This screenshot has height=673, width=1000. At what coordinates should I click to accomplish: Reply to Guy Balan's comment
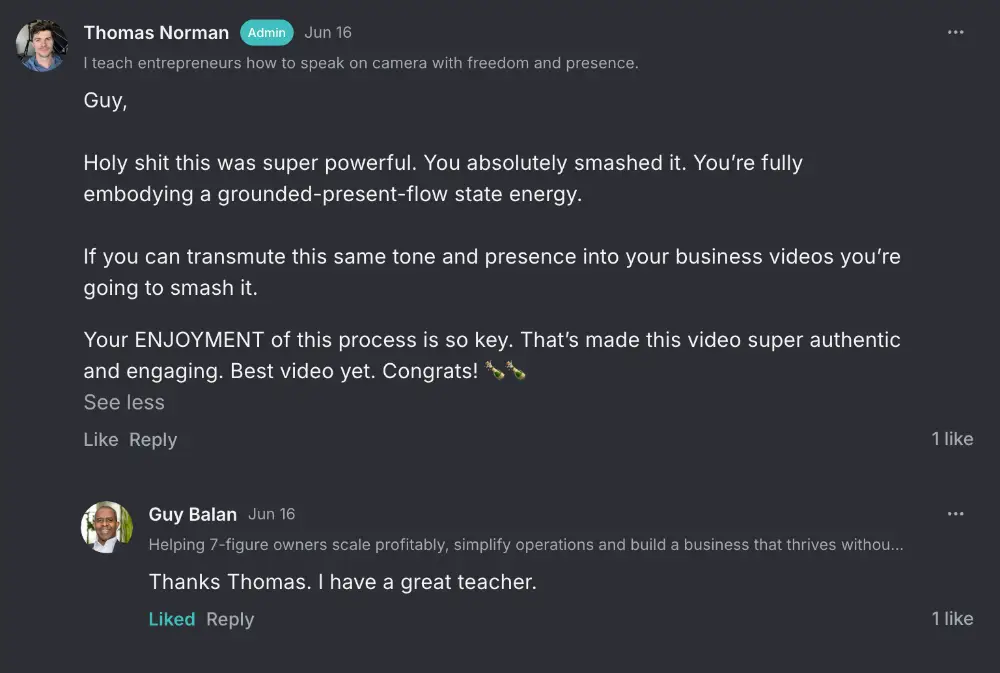(x=230, y=619)
